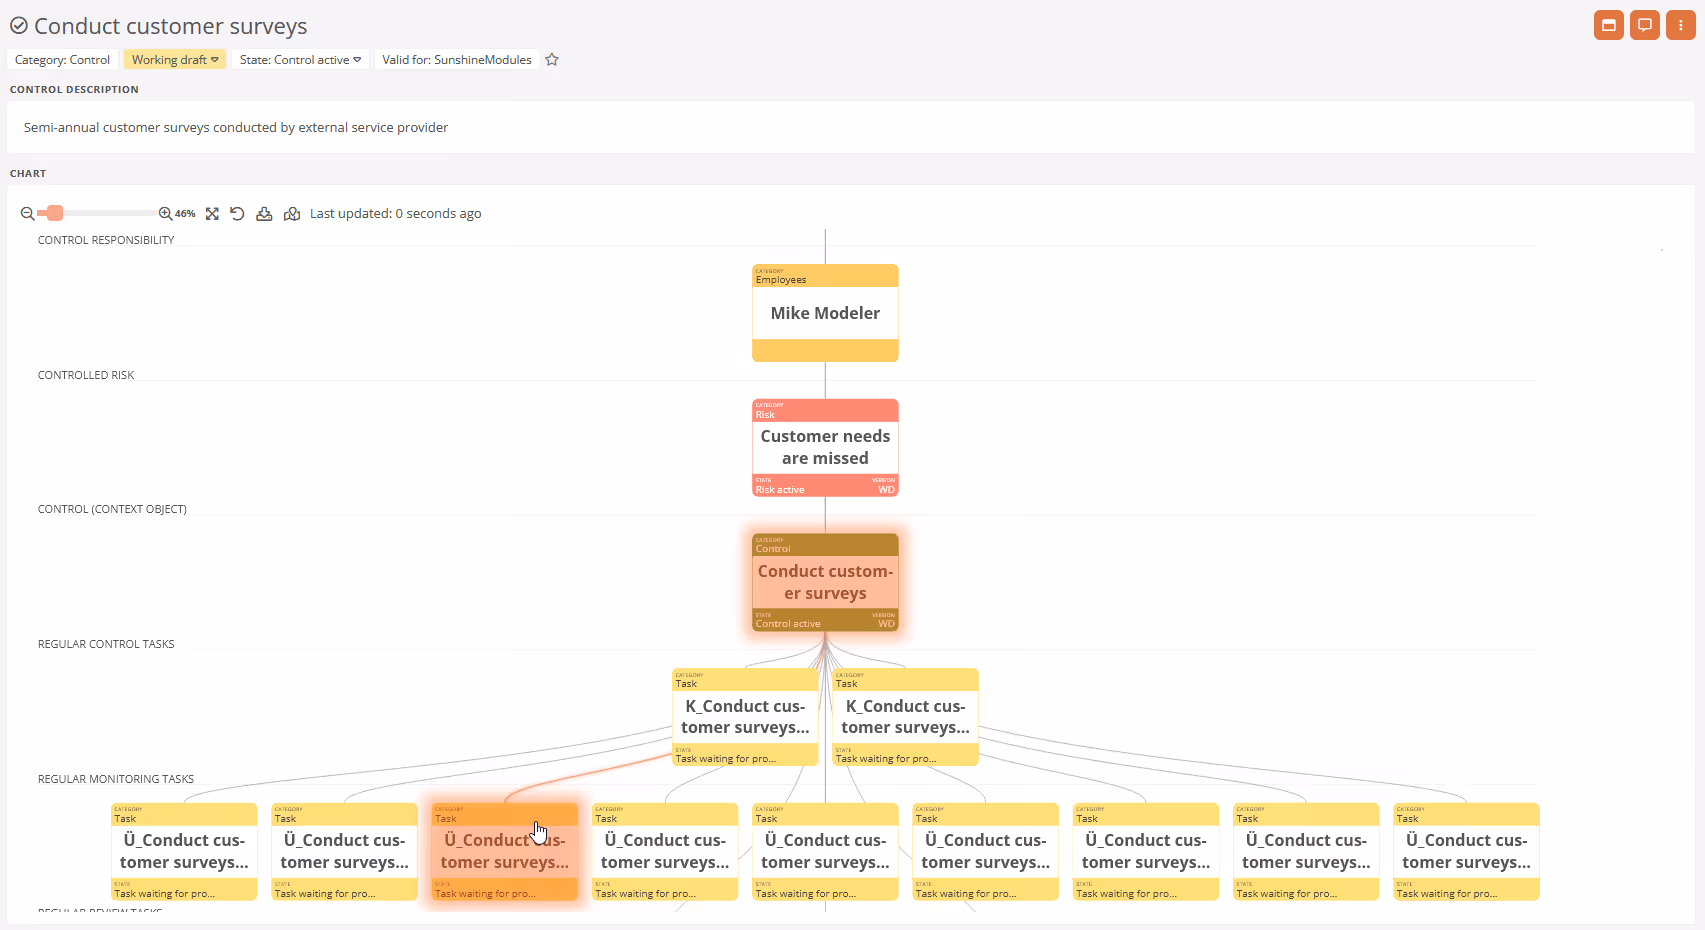Select the highlighted orange Ü_Conduct task node
The height and width of the screenshot is (930, 1705).
(505, 852)
